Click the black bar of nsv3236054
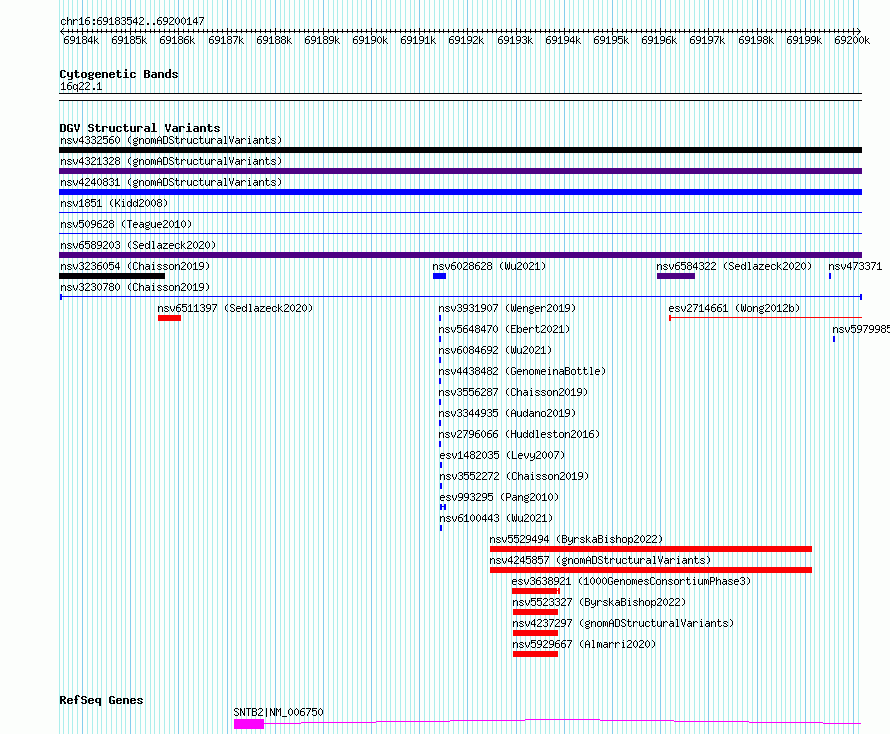The width and height of the screenshot is (890, 734). pyautogui.click(x=112, y=276)
